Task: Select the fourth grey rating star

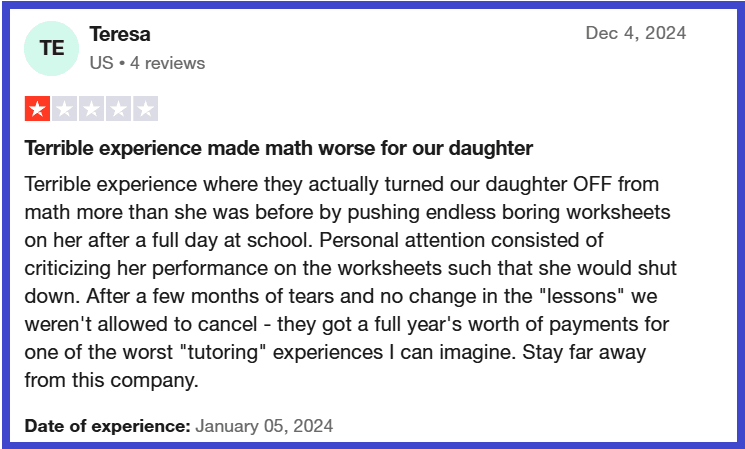Action: tap(118, 109)
